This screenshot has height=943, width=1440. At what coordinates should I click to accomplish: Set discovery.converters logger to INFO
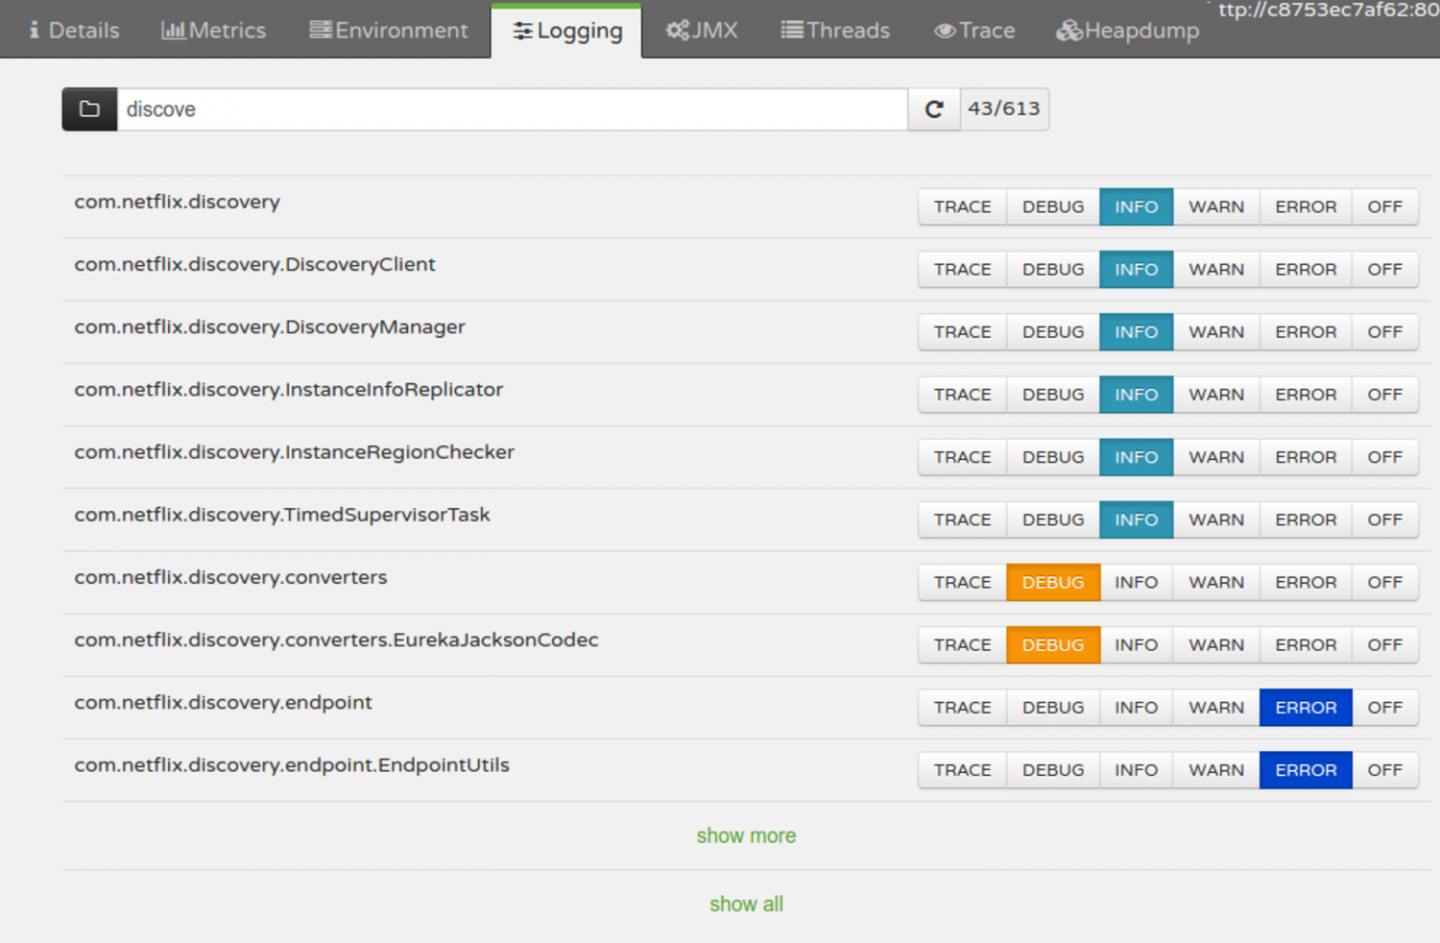pyautogui.click(x=1136, y=582)
